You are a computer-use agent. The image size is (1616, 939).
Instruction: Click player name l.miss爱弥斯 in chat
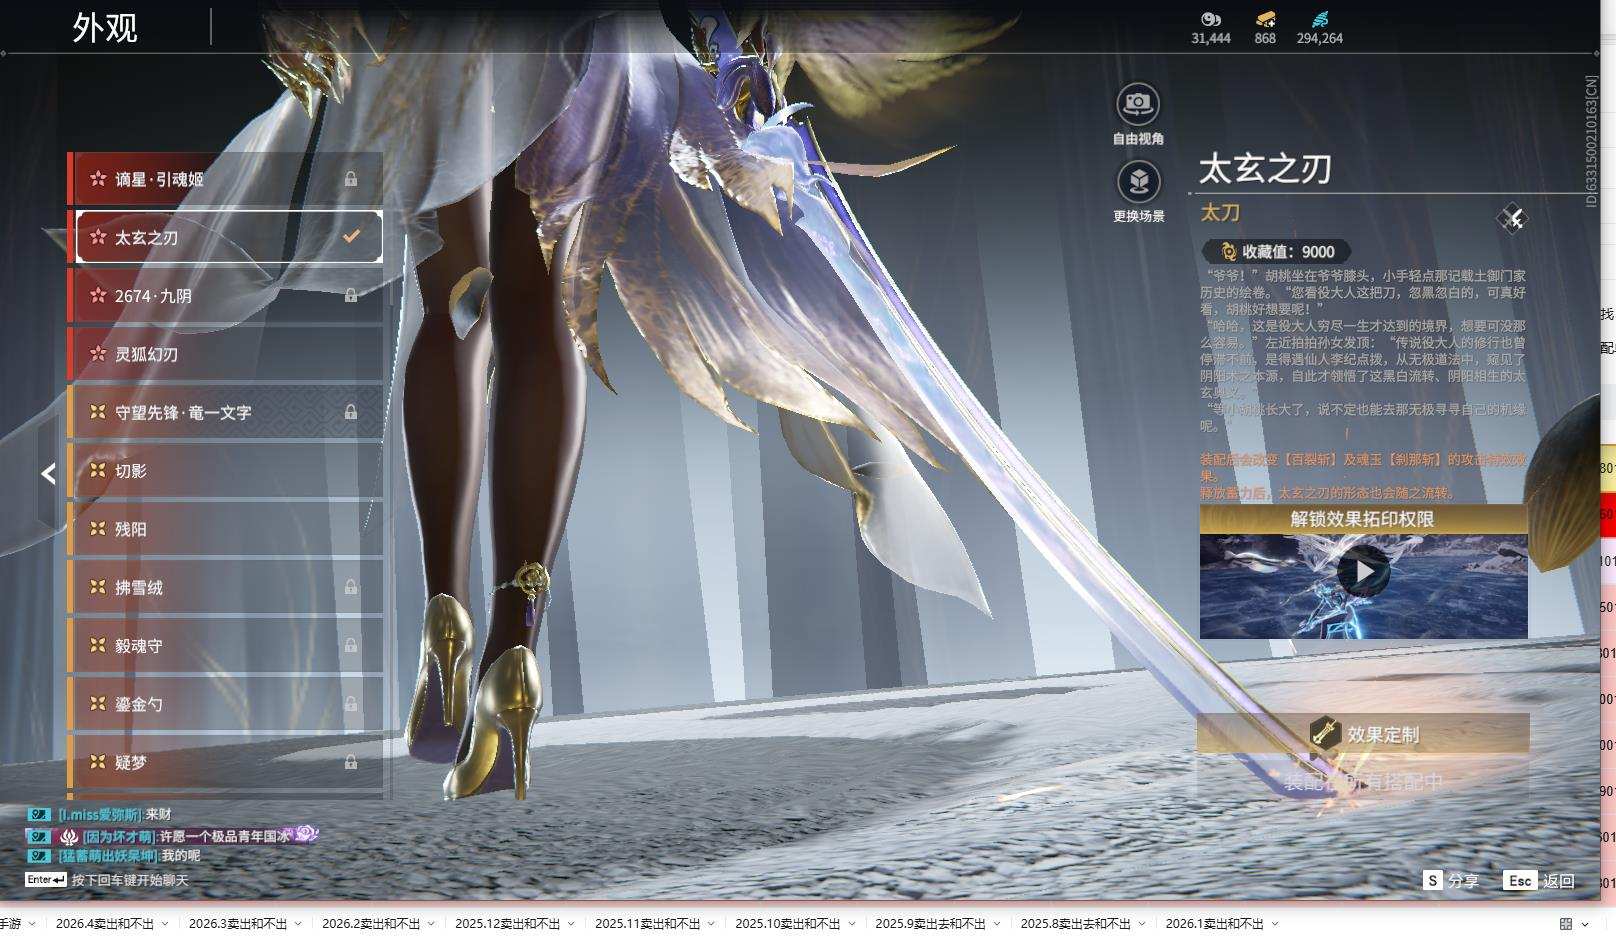point(101,815)
